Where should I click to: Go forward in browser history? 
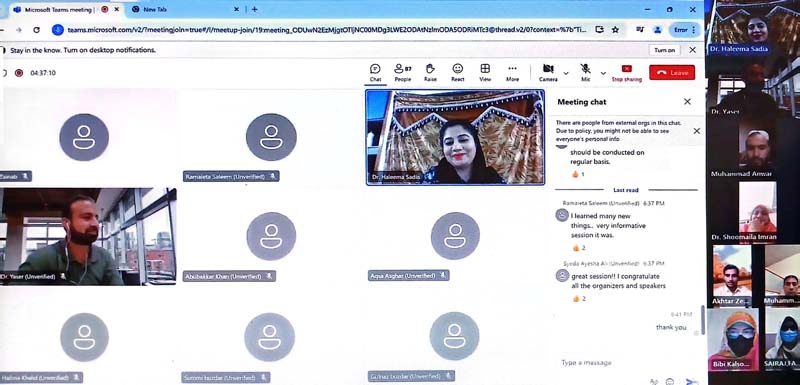click(x=18, y=30)
